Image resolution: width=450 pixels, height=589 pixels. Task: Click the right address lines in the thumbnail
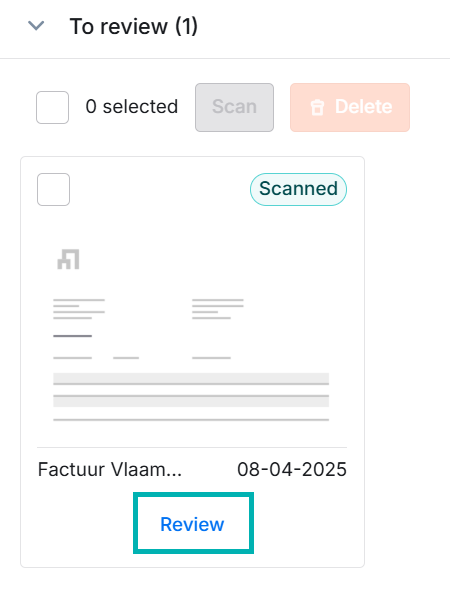[x=218, y=309]
